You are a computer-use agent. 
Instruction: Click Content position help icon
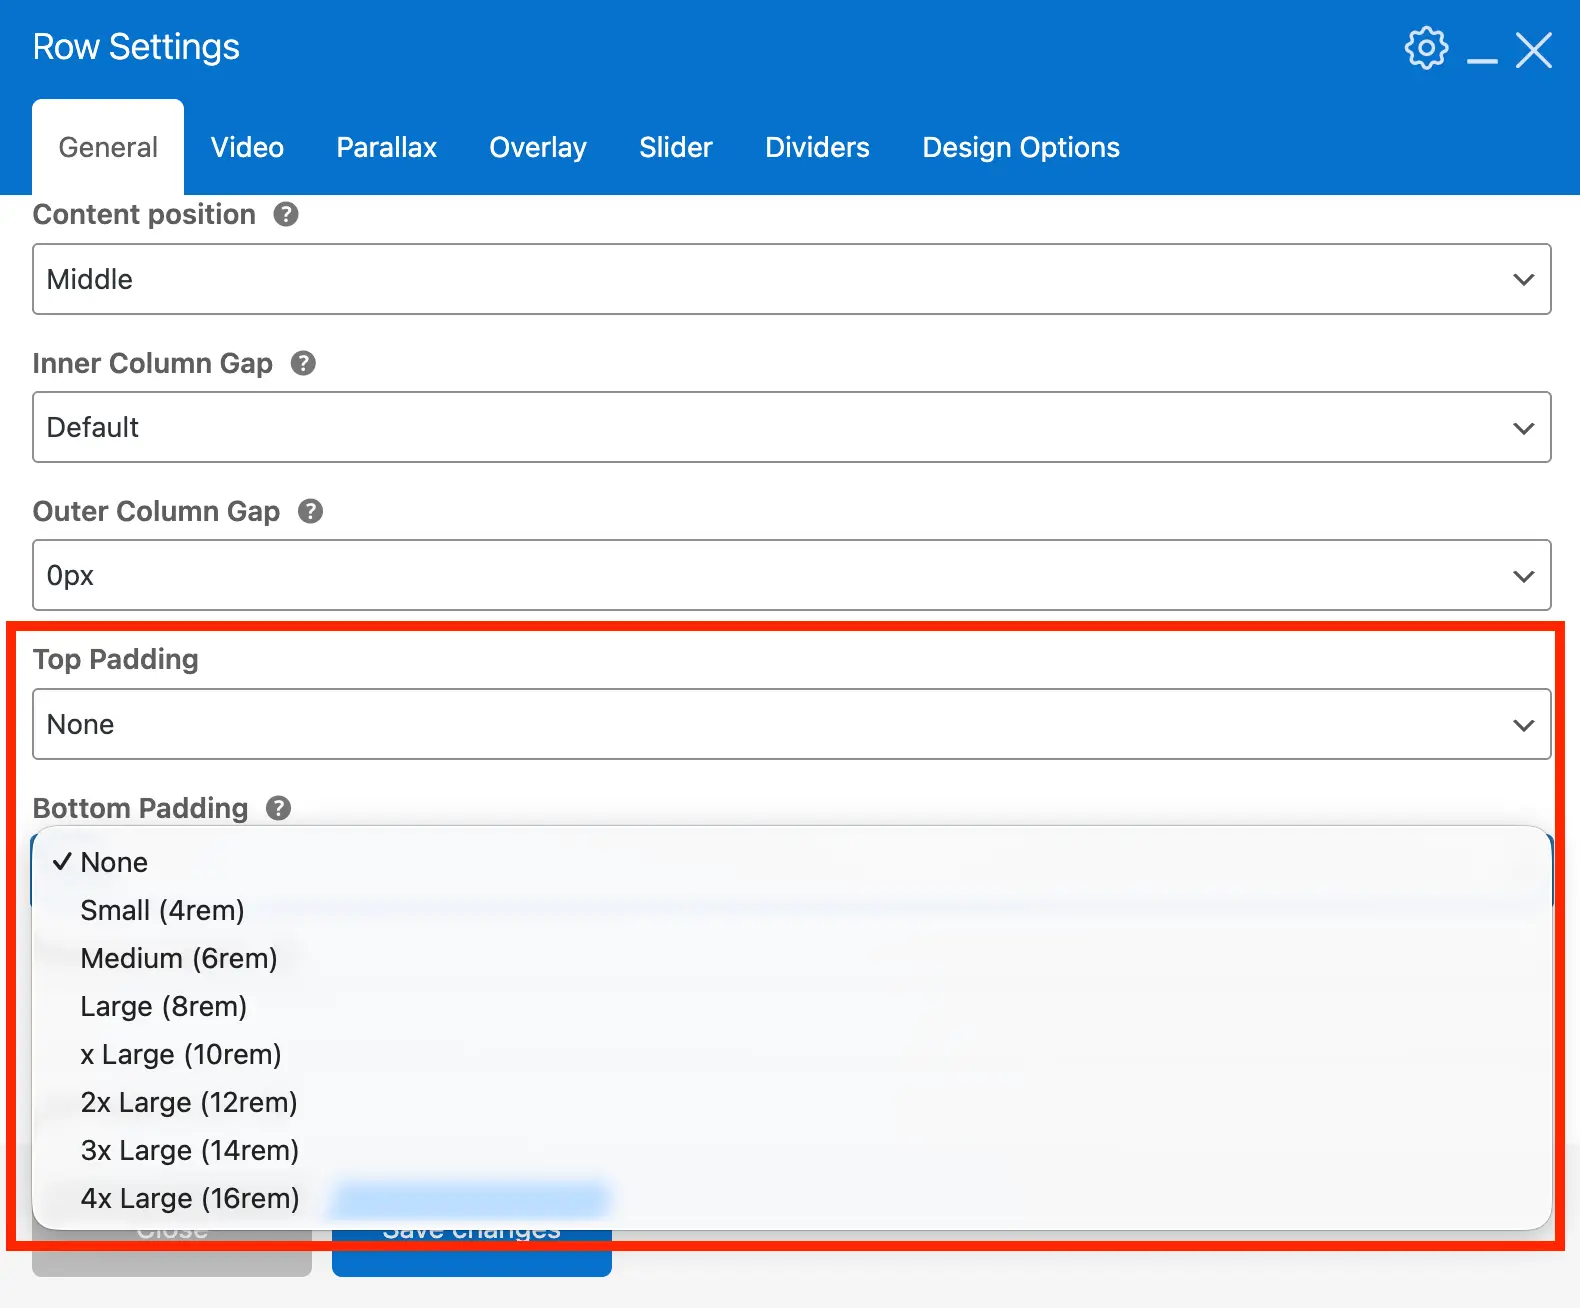pyautogui.click(x=286, y=215)
